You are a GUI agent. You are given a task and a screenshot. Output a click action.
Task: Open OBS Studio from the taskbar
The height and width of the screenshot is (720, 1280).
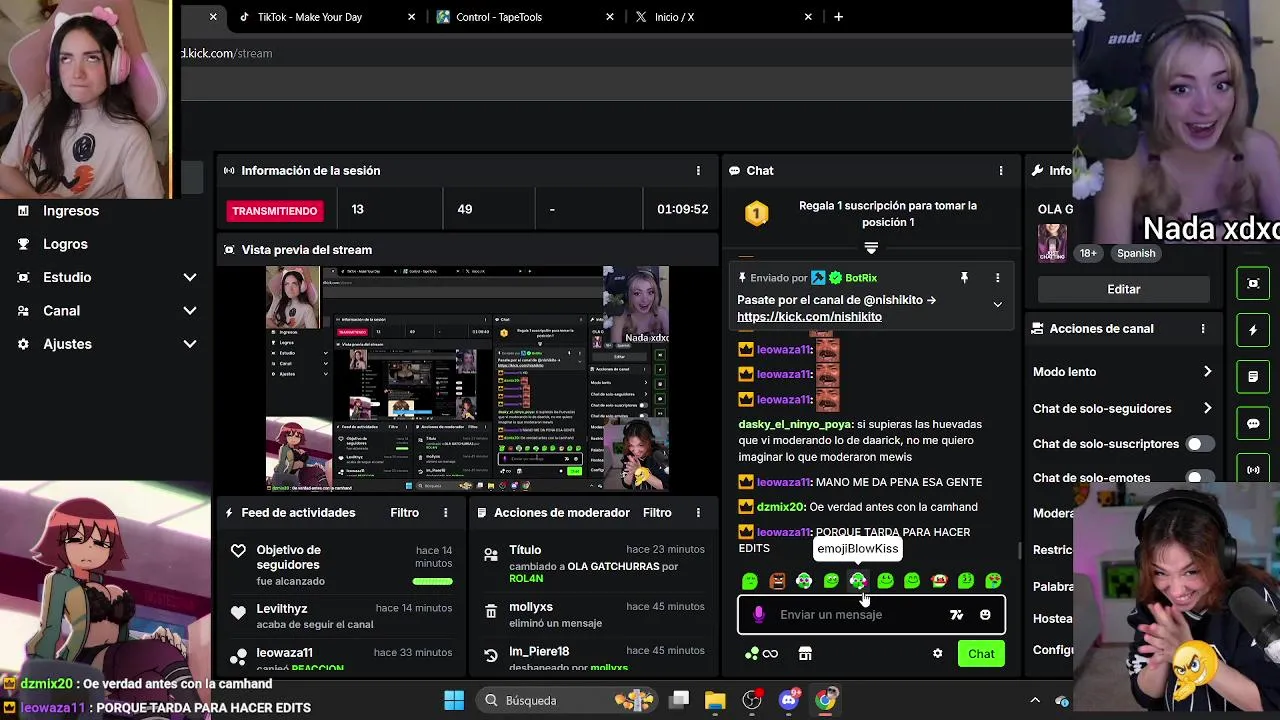tap(752, 700)
